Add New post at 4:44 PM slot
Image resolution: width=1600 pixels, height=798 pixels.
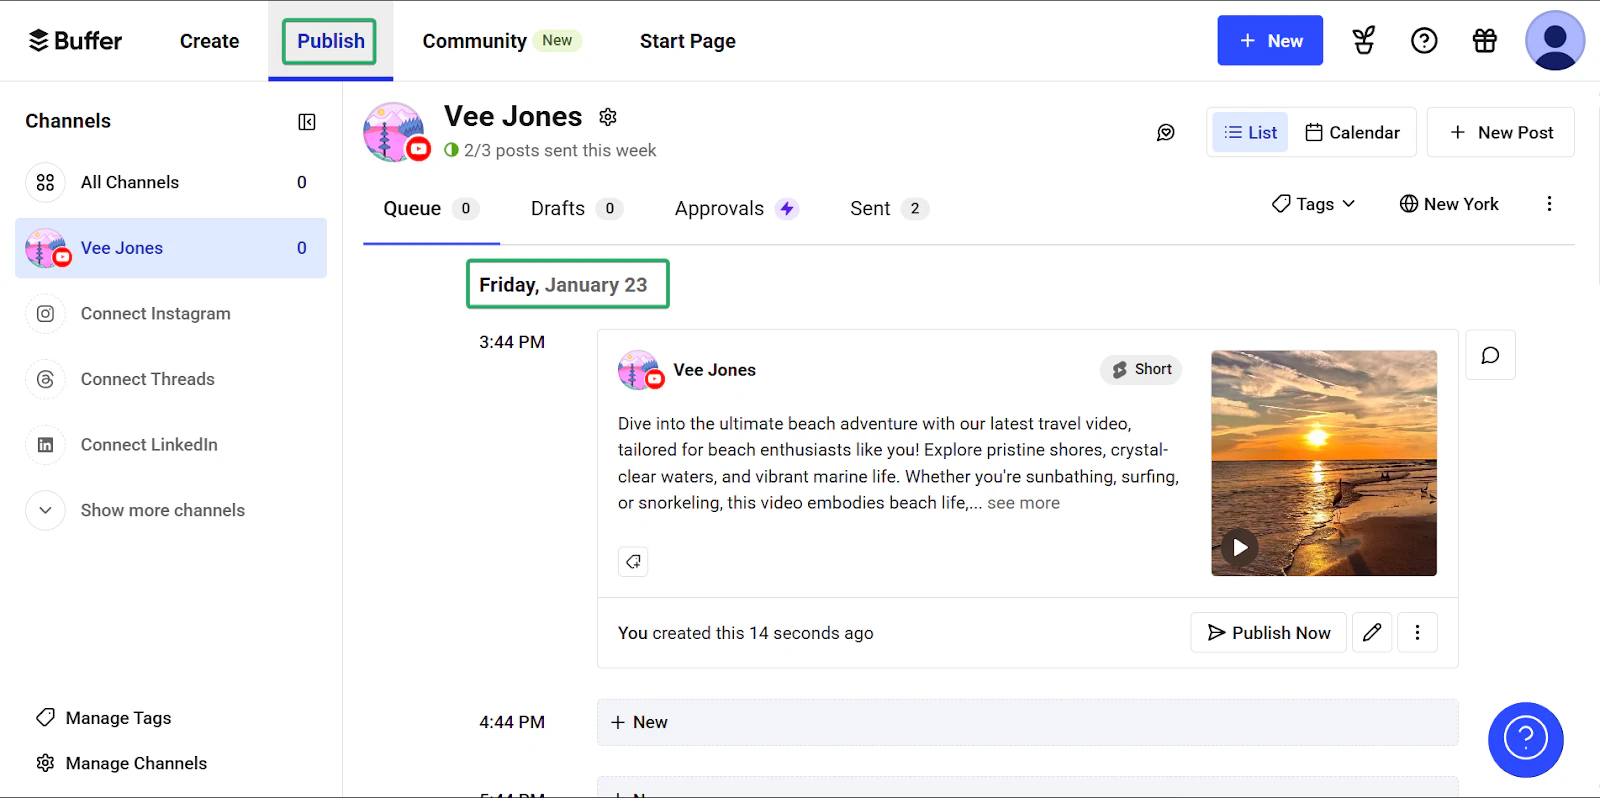click(x=1027, y=722)
